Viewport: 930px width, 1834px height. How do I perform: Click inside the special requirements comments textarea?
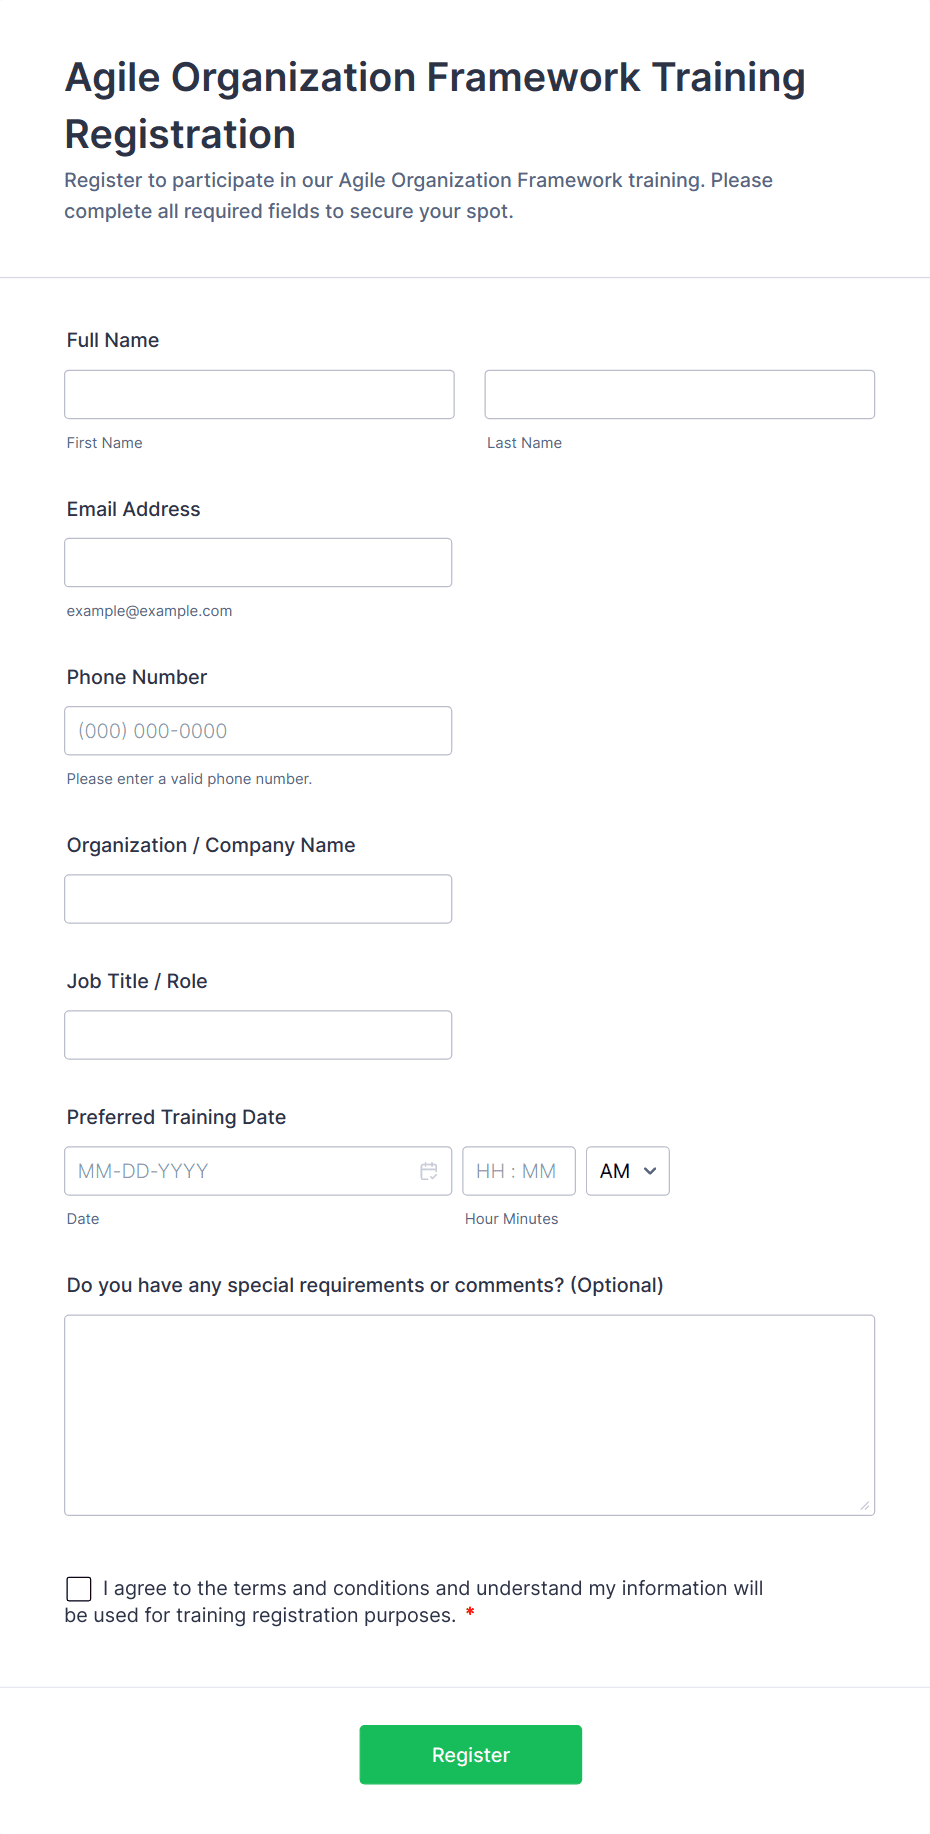click(469, 1415)
